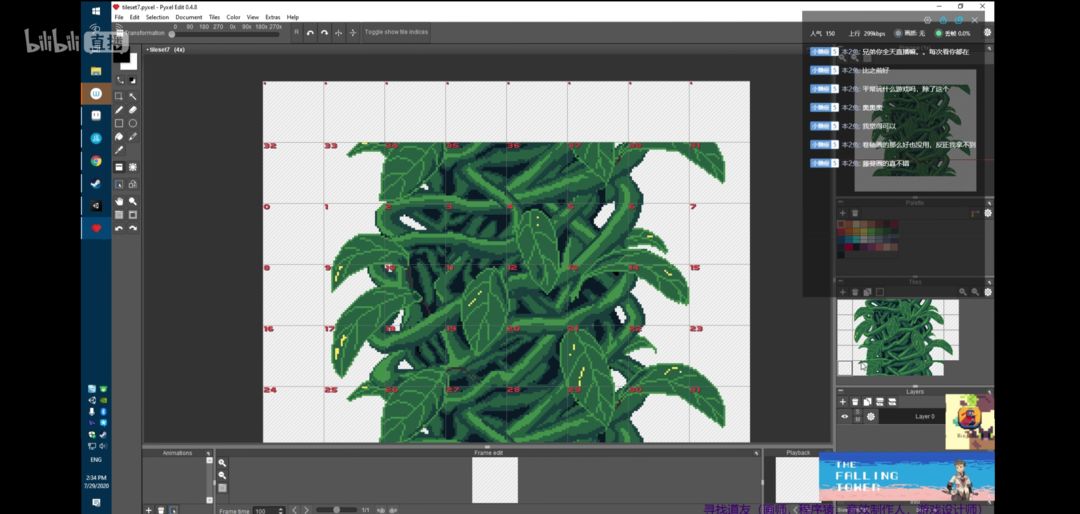
Task: Flip vertically in transformation toolbar
Action: coord(353,32)
